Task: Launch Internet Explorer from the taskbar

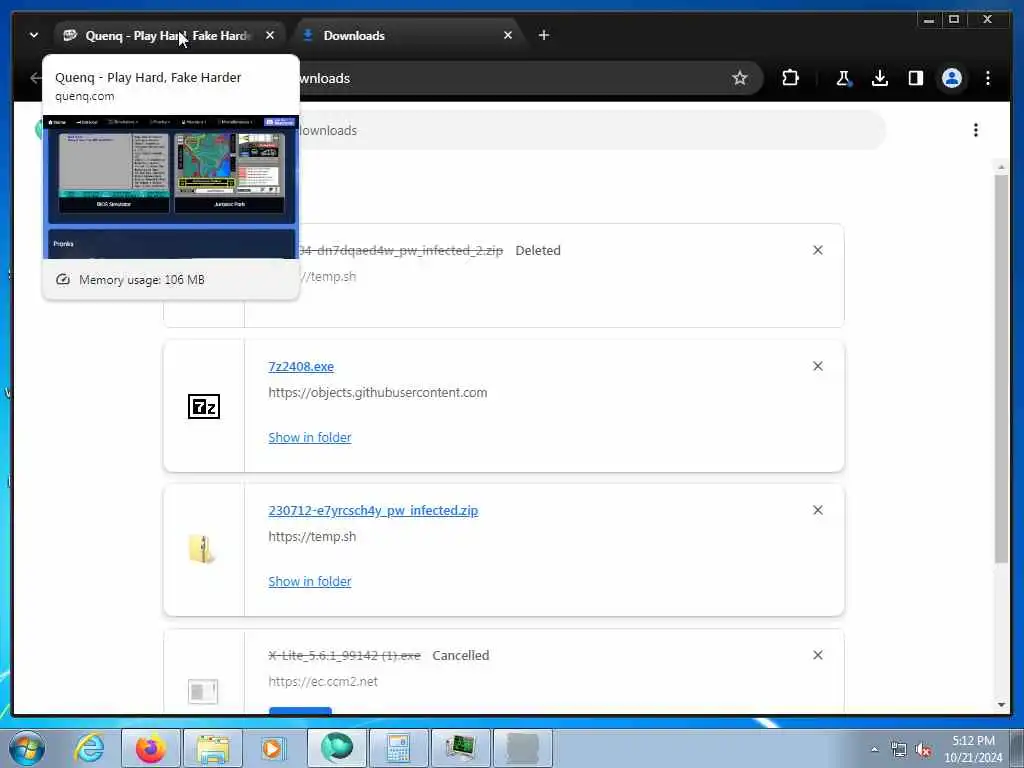Action: 89,748
